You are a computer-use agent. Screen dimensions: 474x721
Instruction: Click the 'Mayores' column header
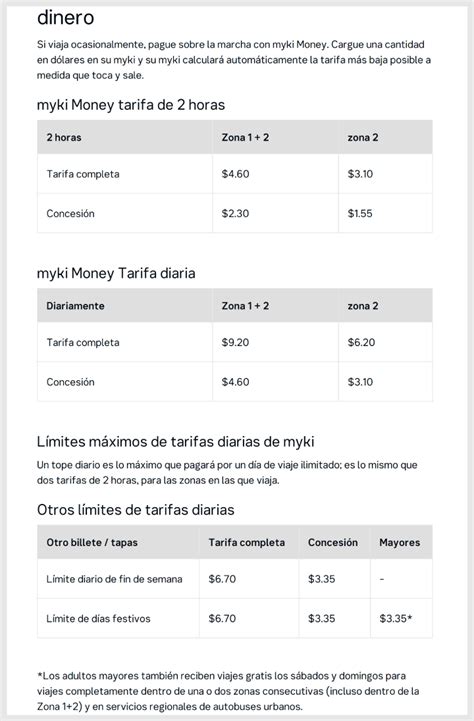coord(400,542)
